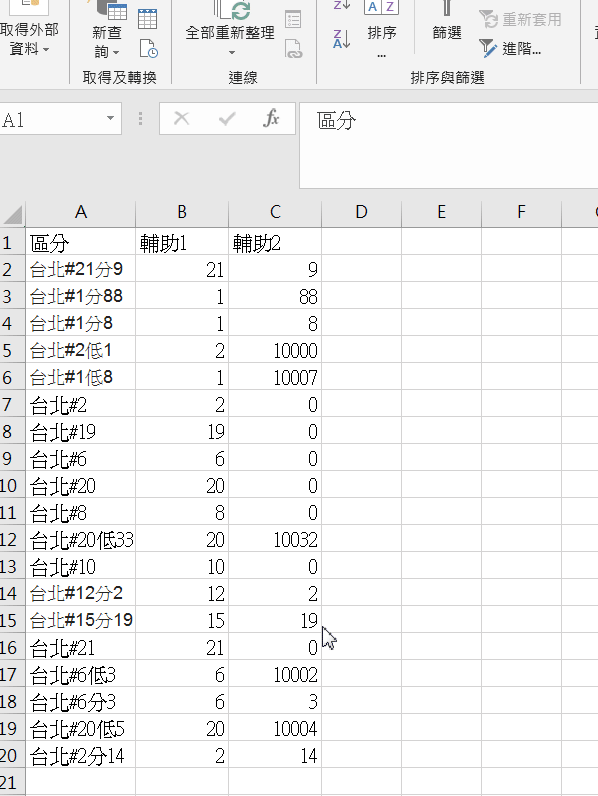Click header cell 輔助2
Screen dimensions: 598x796
click(275, 242)
